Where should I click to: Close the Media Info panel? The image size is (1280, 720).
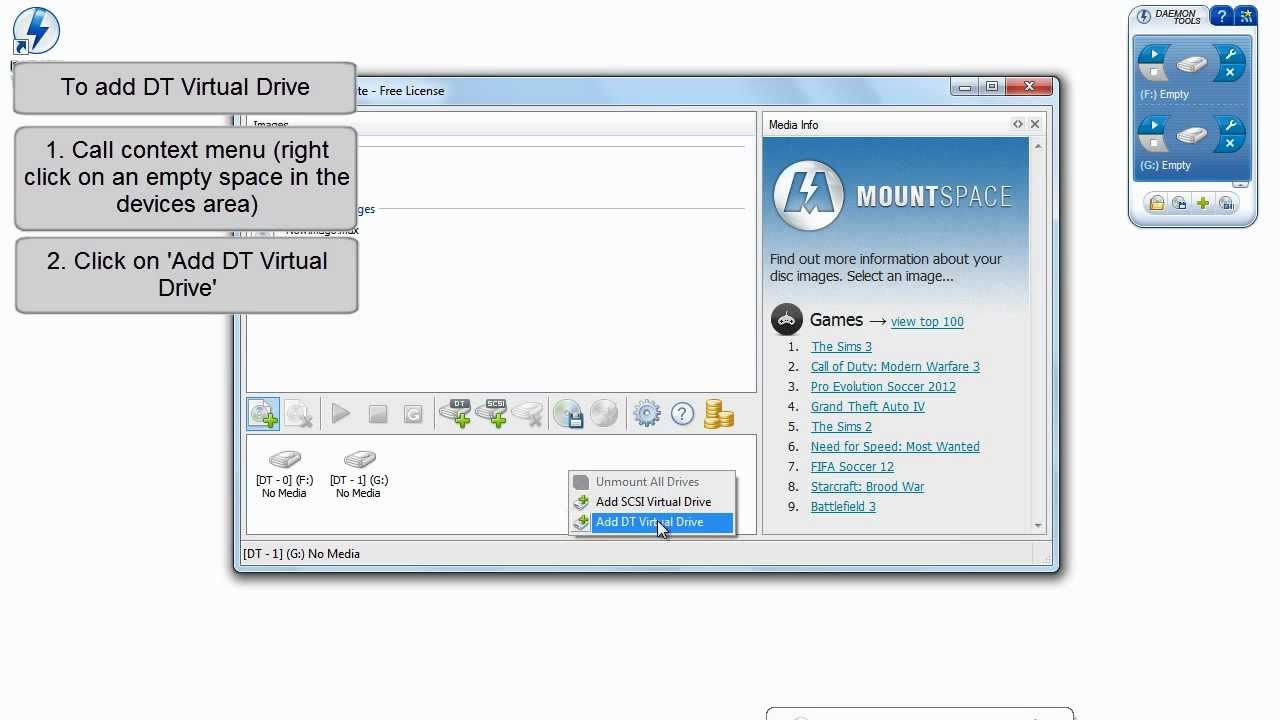(1035, 124)
